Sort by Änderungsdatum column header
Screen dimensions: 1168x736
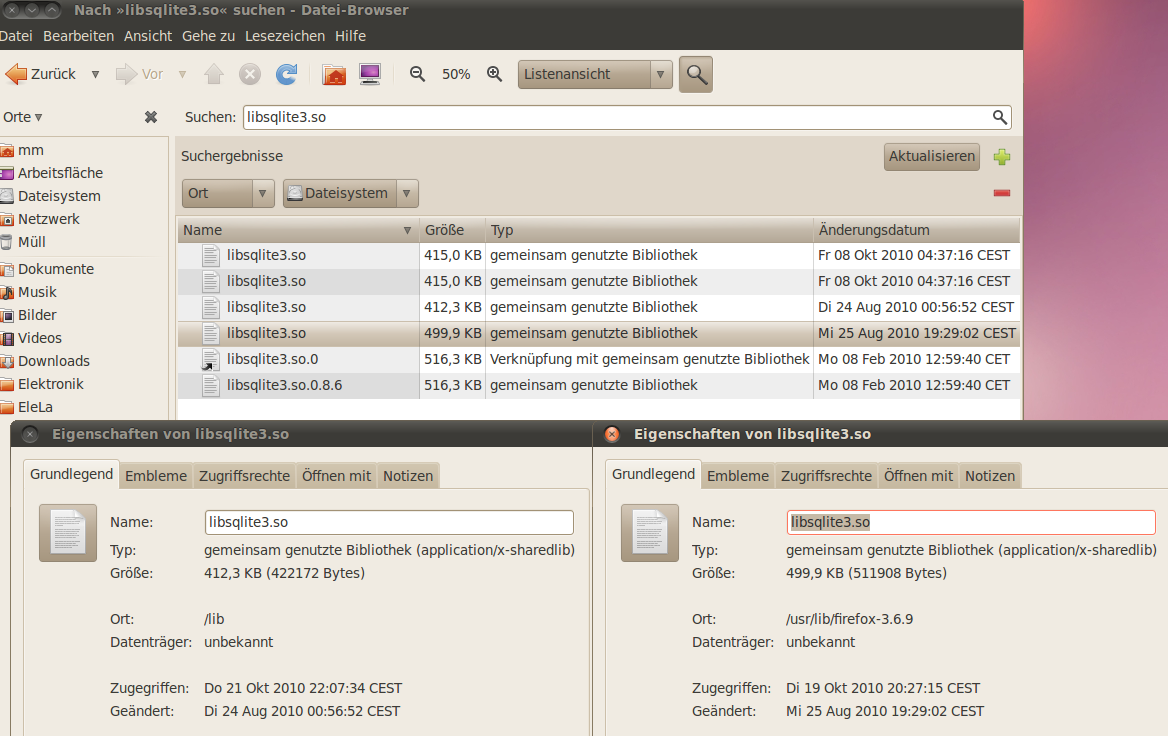916,230
